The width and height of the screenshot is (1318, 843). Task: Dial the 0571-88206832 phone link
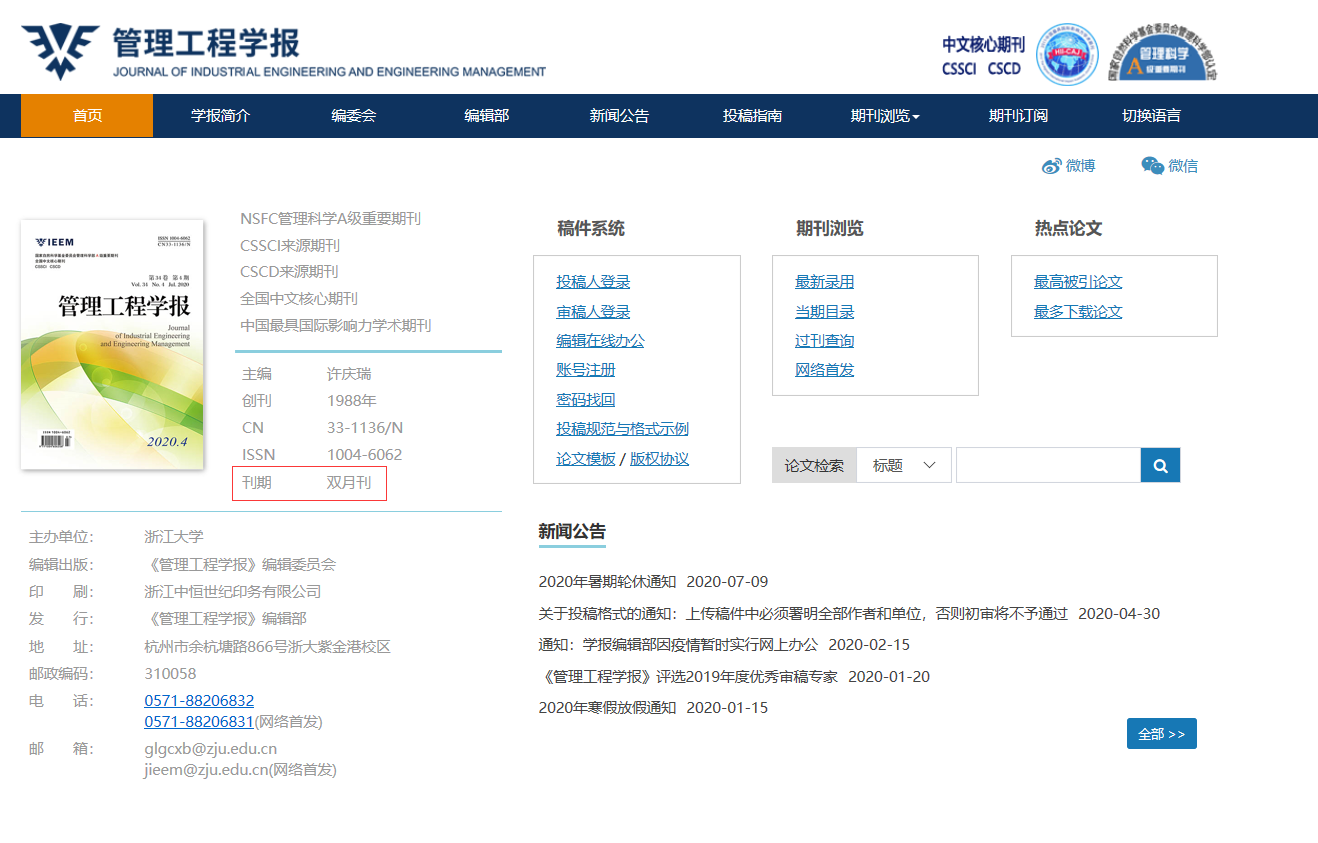[199, 700]
